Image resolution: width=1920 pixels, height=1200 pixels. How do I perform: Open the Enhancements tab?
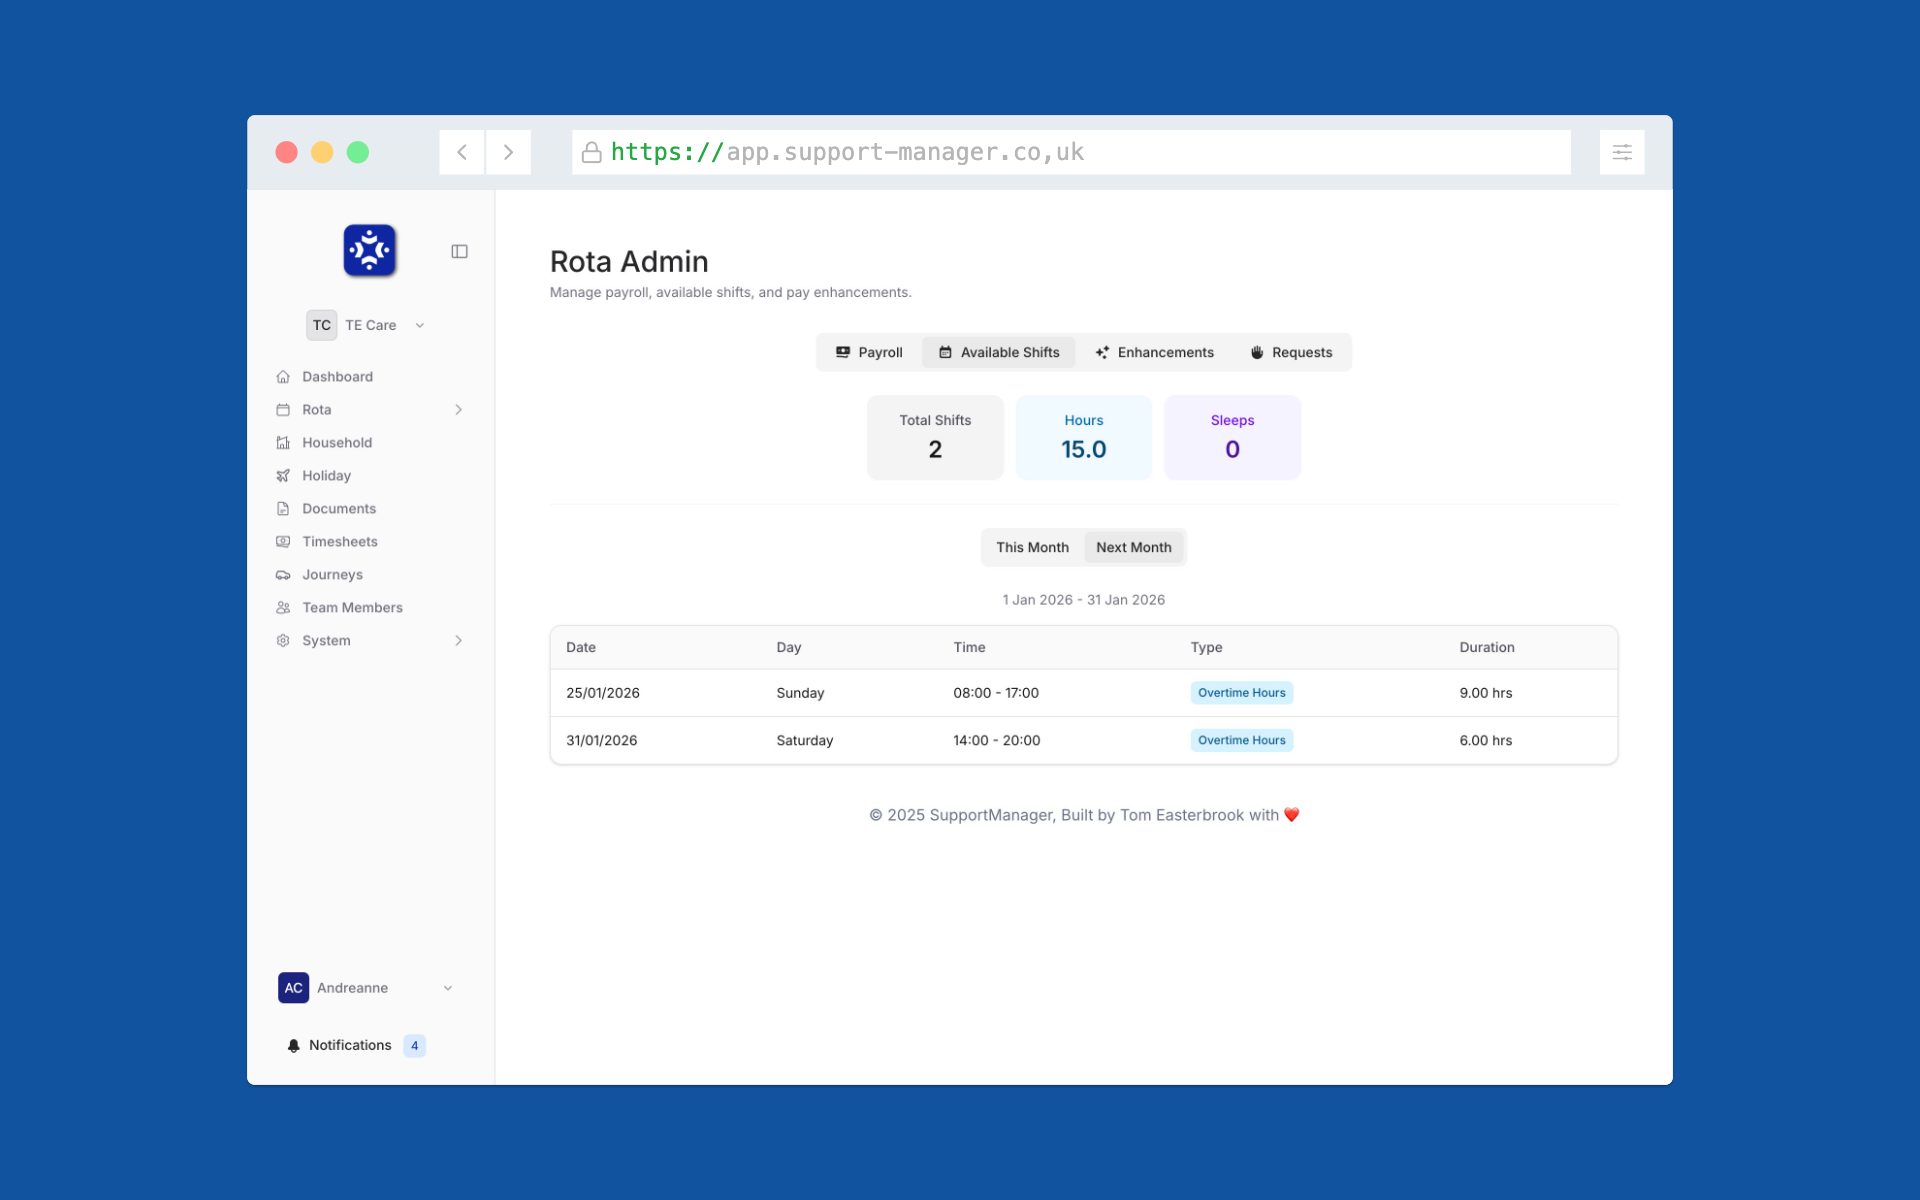(x=1154, y=352)
